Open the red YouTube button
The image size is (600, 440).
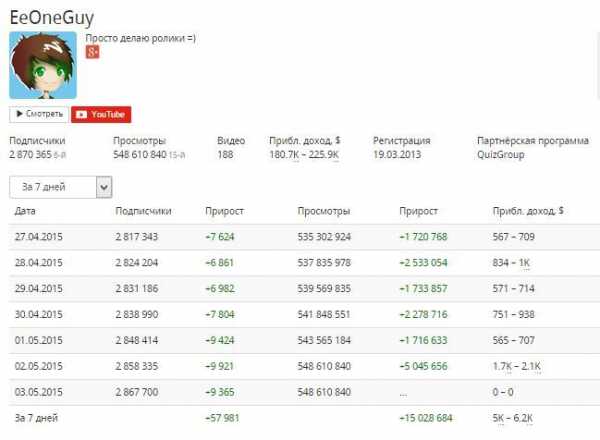point(102,115)
